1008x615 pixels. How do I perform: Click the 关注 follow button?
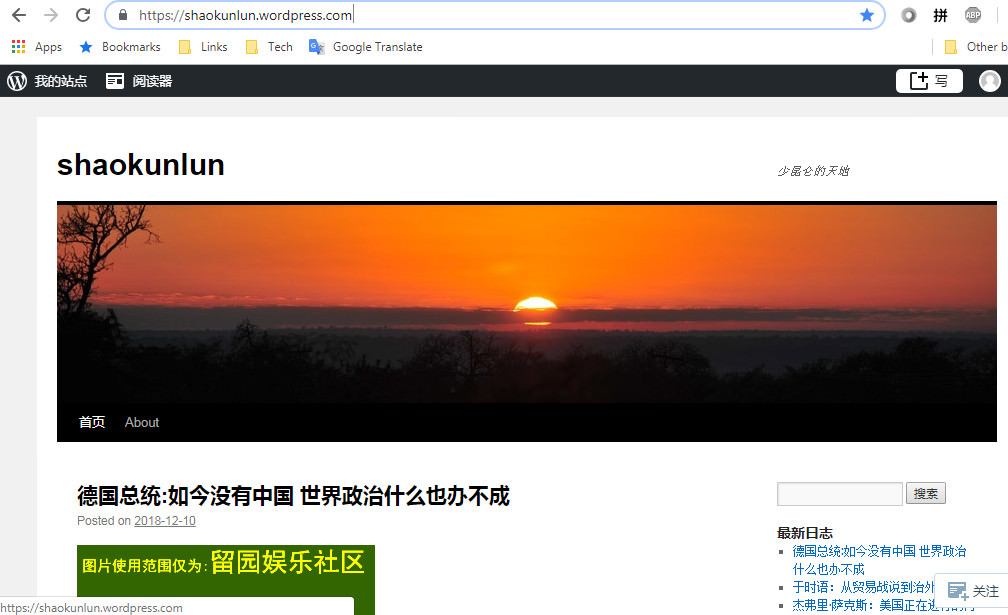tap(973, 591)
